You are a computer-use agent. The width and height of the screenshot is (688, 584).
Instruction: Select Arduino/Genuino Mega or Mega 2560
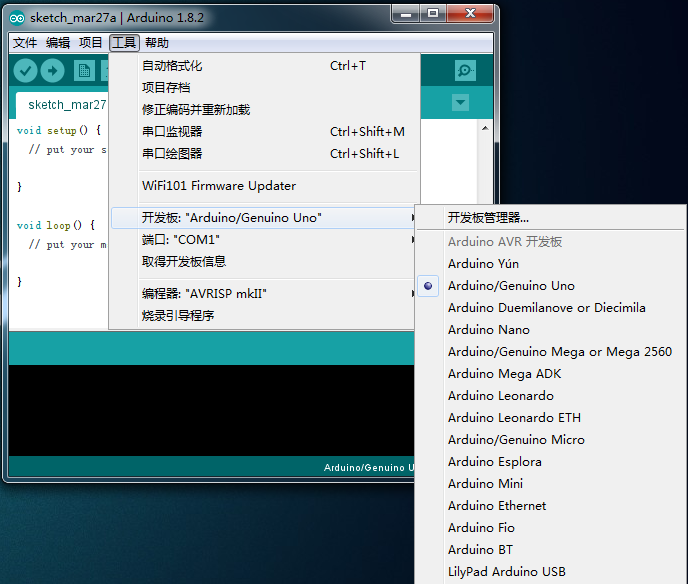[551, 352]
